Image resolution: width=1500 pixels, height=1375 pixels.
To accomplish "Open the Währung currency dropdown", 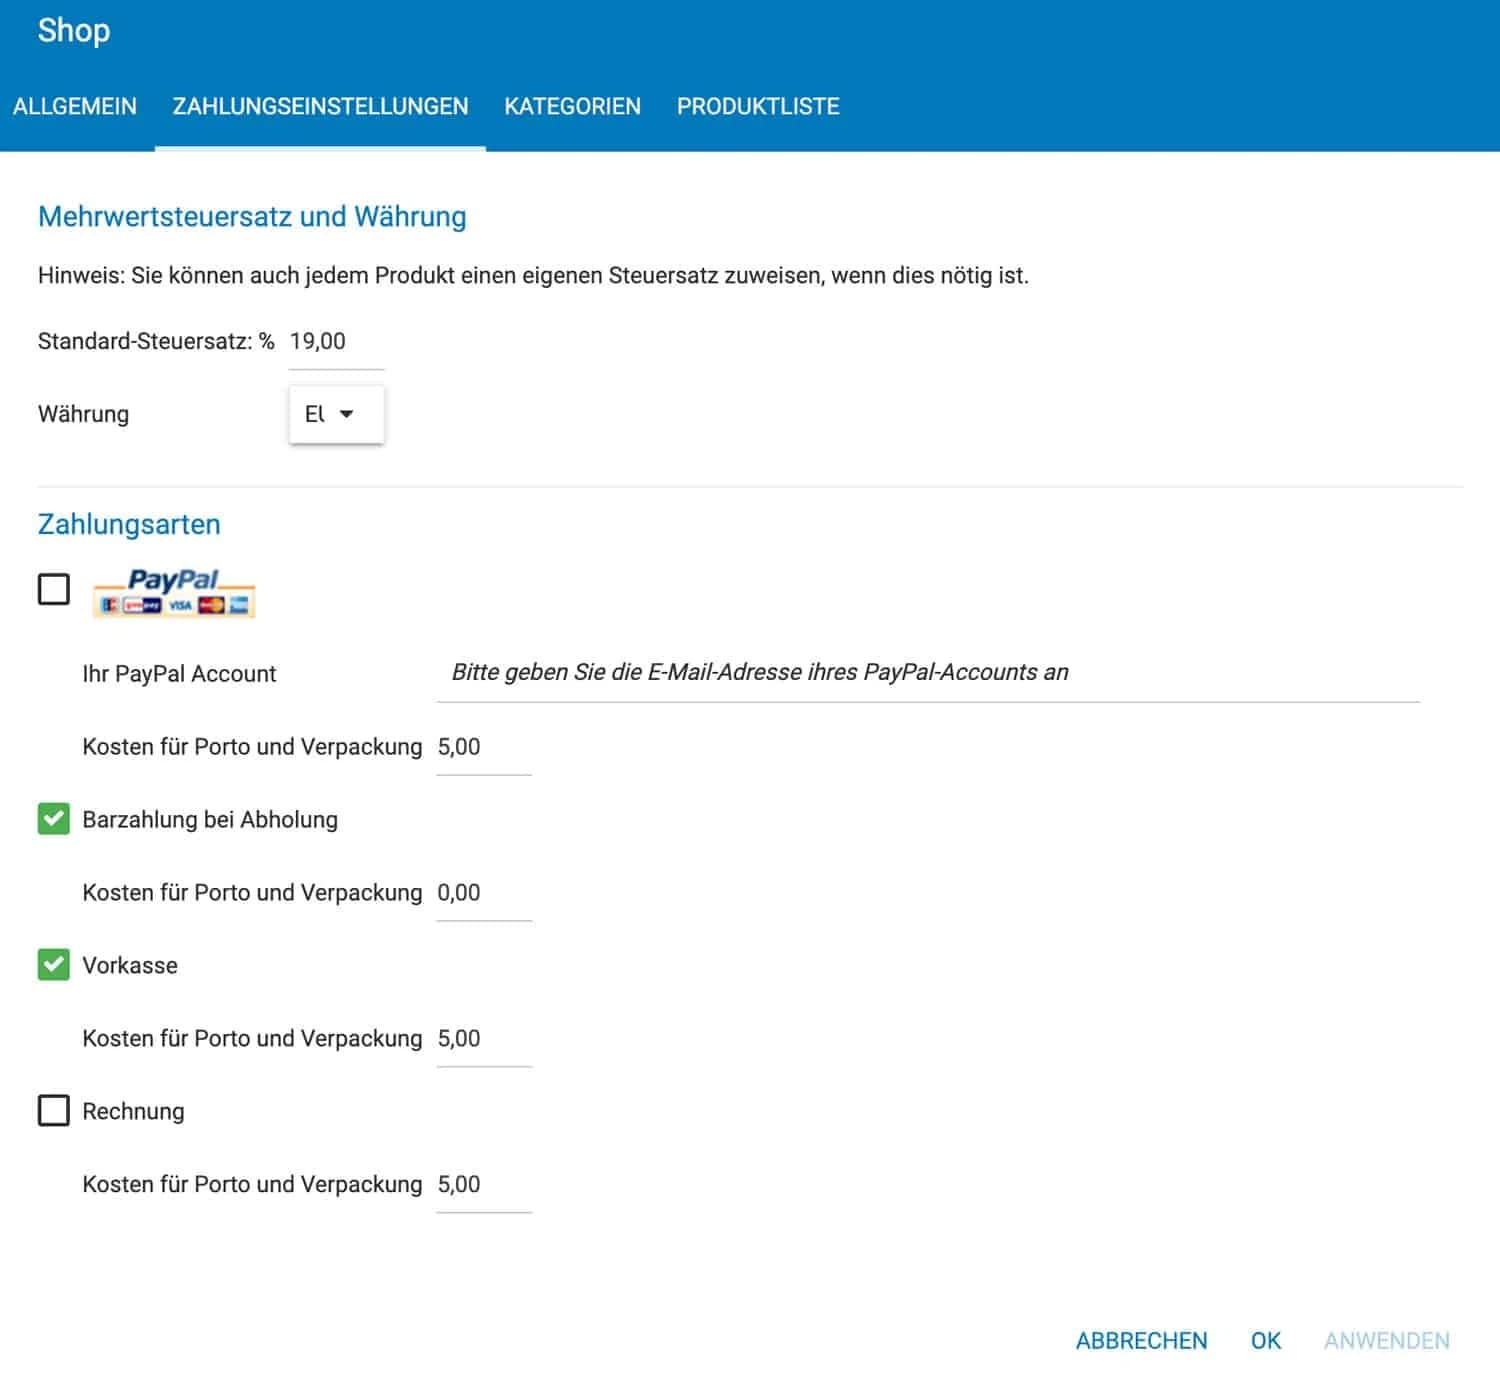I will 336,414.
